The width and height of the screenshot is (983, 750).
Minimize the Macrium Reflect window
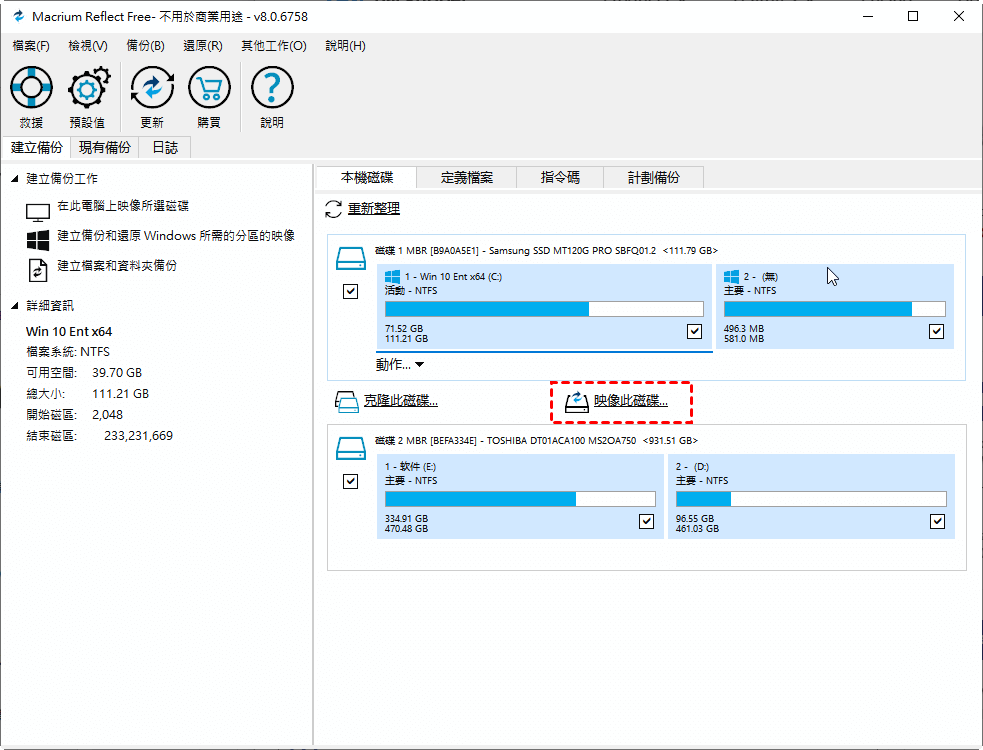[868, 16]
